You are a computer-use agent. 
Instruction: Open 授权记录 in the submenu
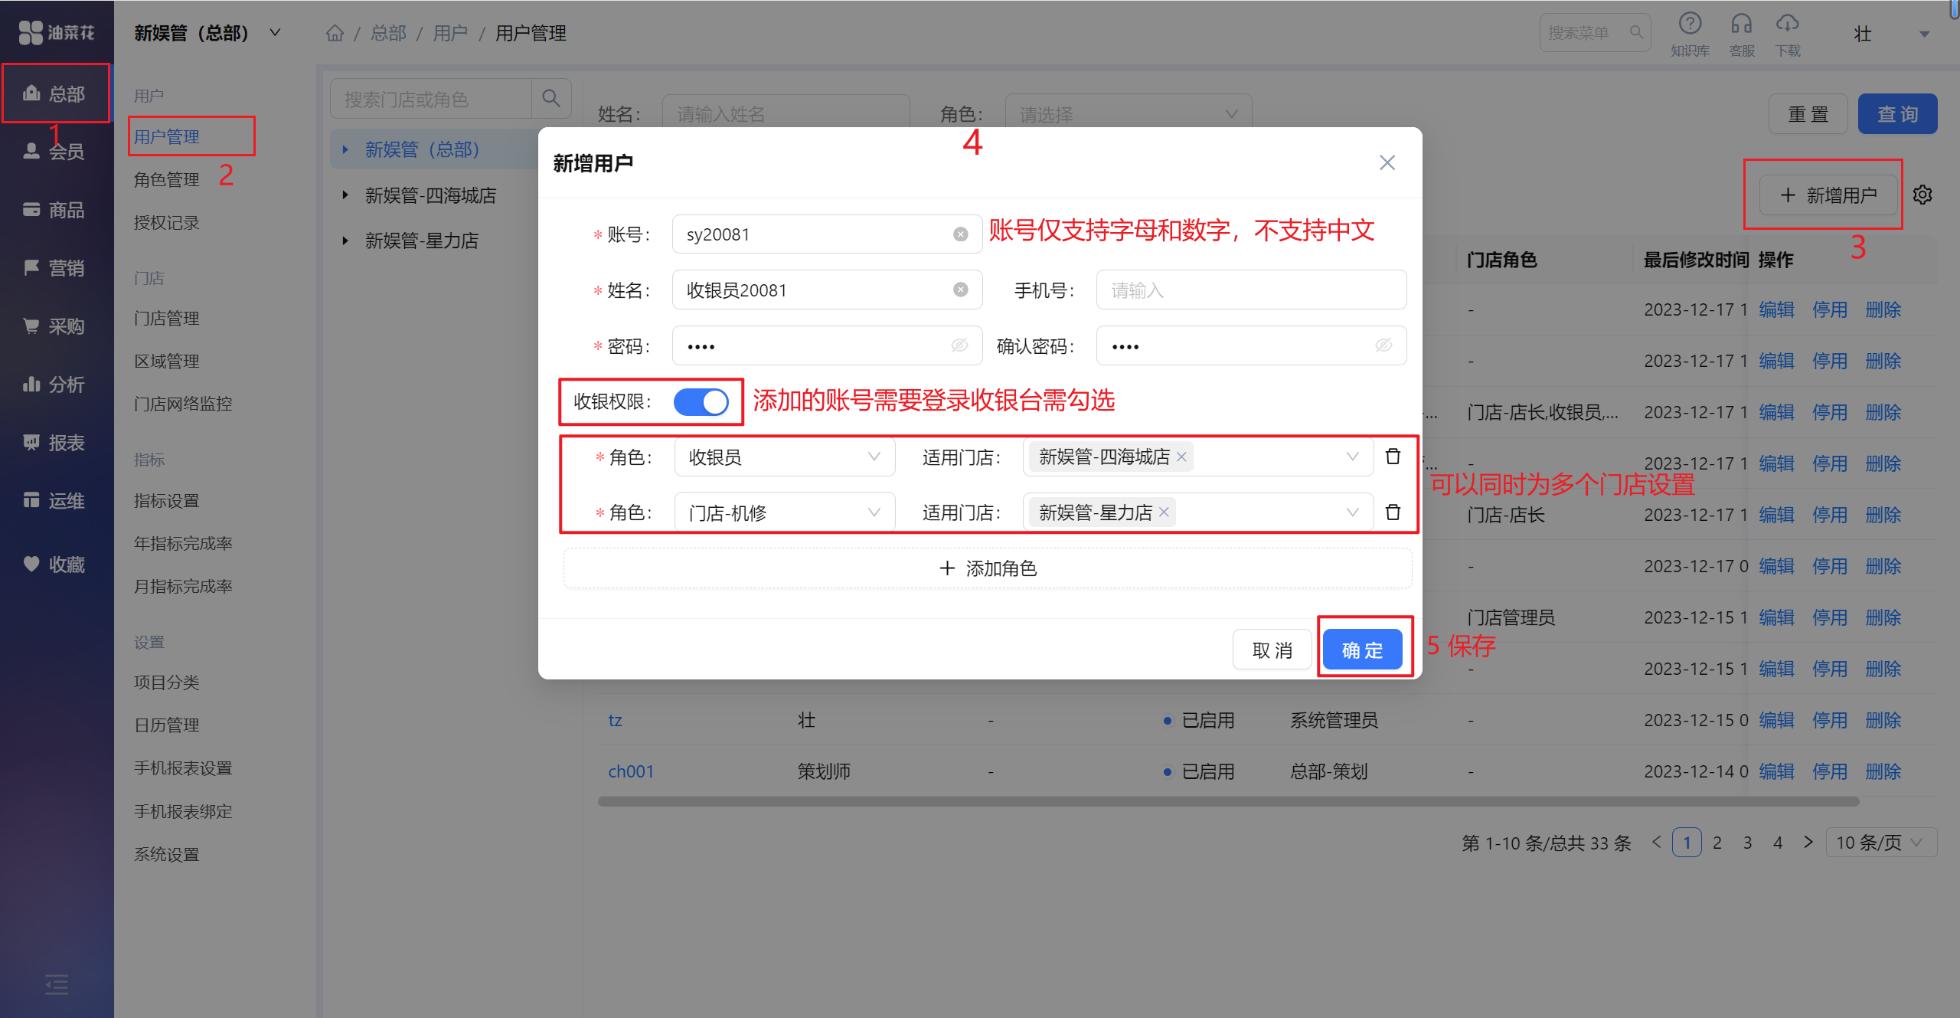click(x=167, y=223)
